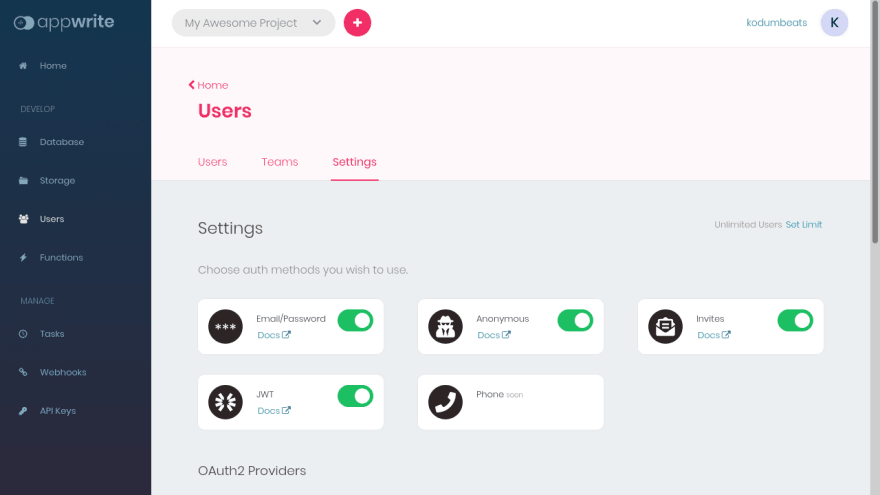The width and height of the screenshot is (880, 495).
Task: Open Docs link for Invites
Action: [x=708, y=335]
